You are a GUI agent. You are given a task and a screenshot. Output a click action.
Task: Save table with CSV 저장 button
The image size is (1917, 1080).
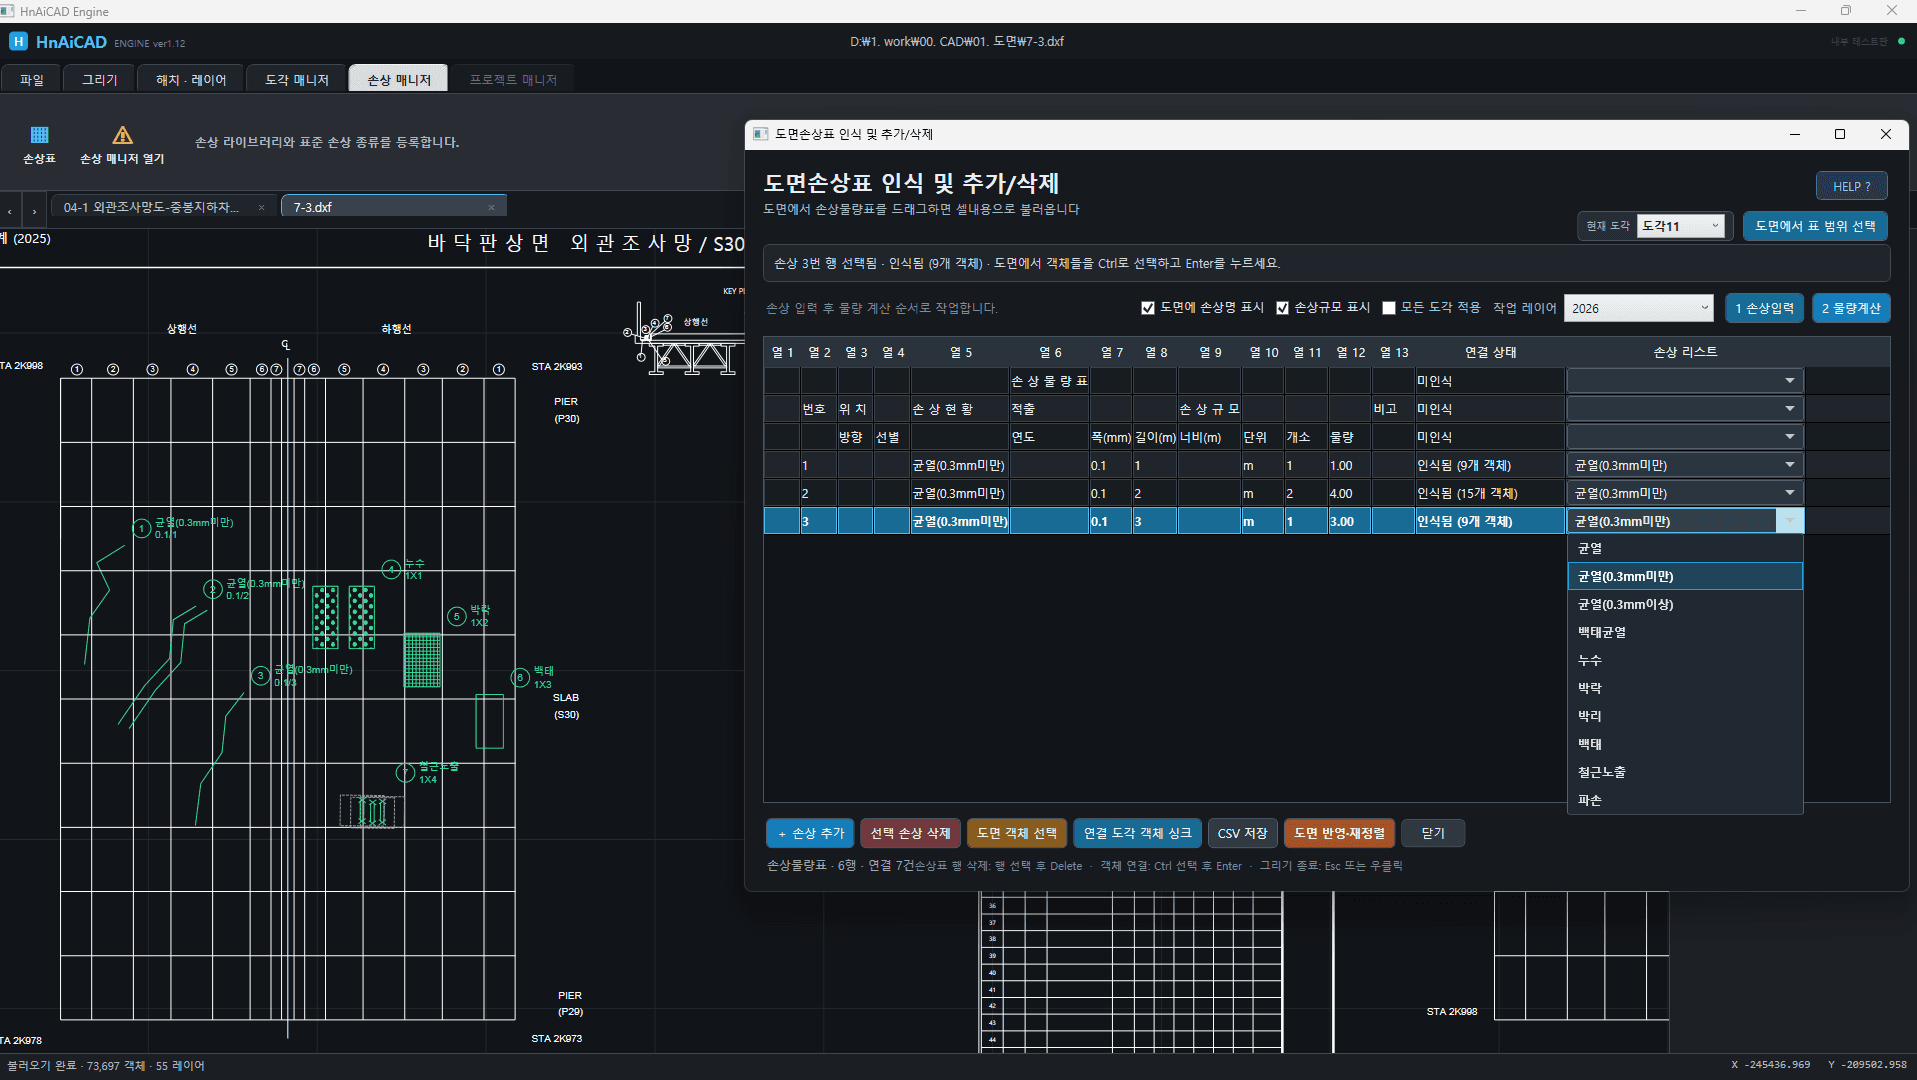point(1242,833)
